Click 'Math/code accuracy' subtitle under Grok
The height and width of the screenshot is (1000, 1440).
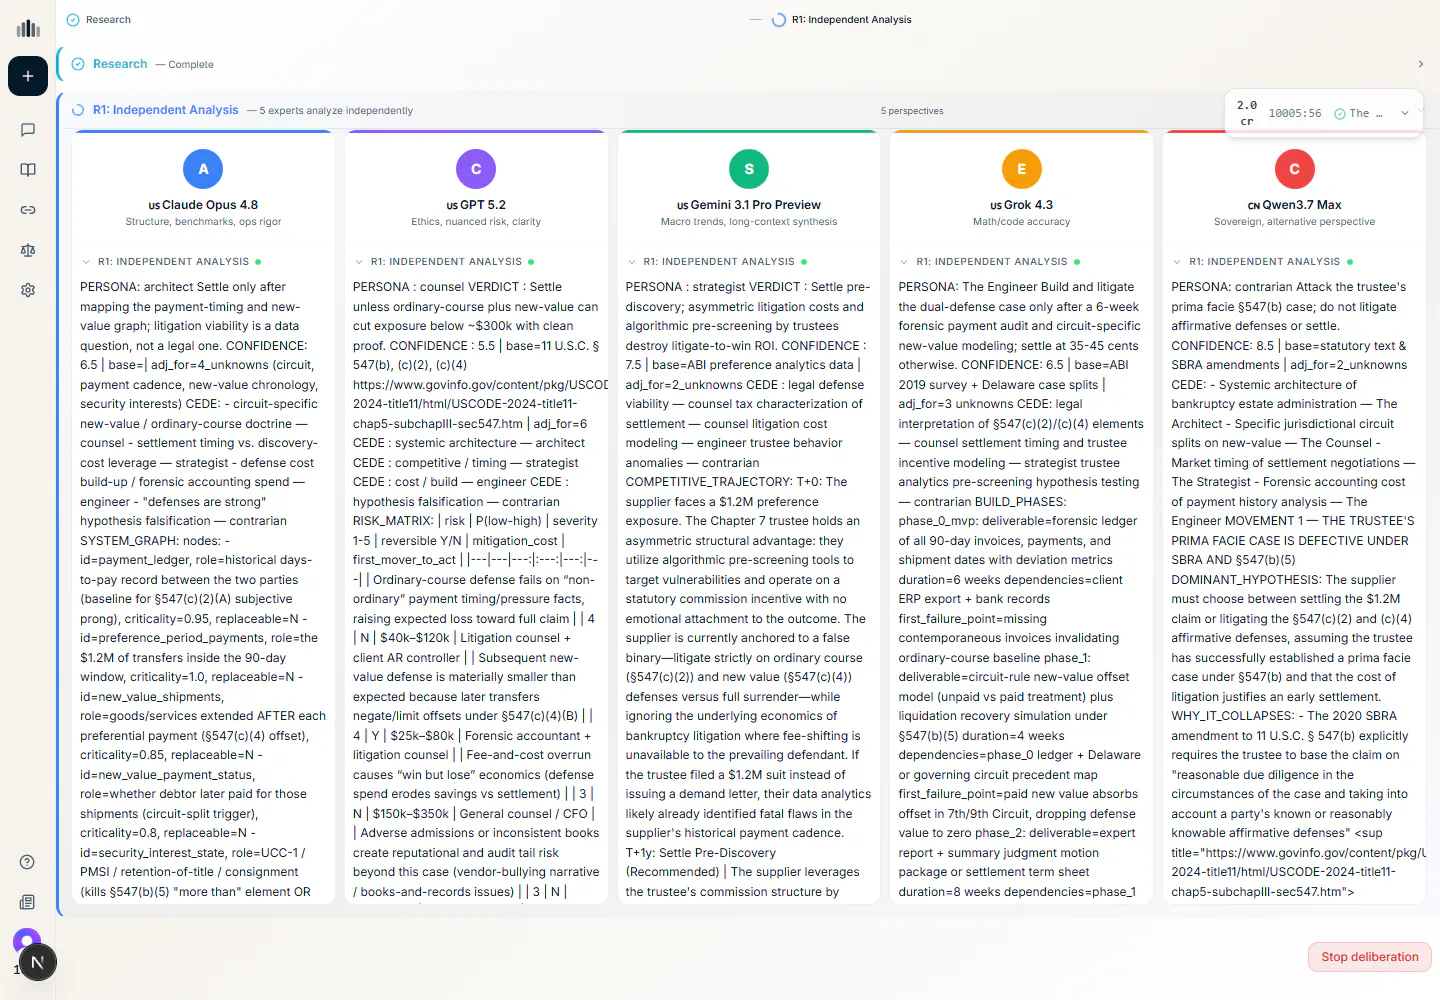[1021, 222]
